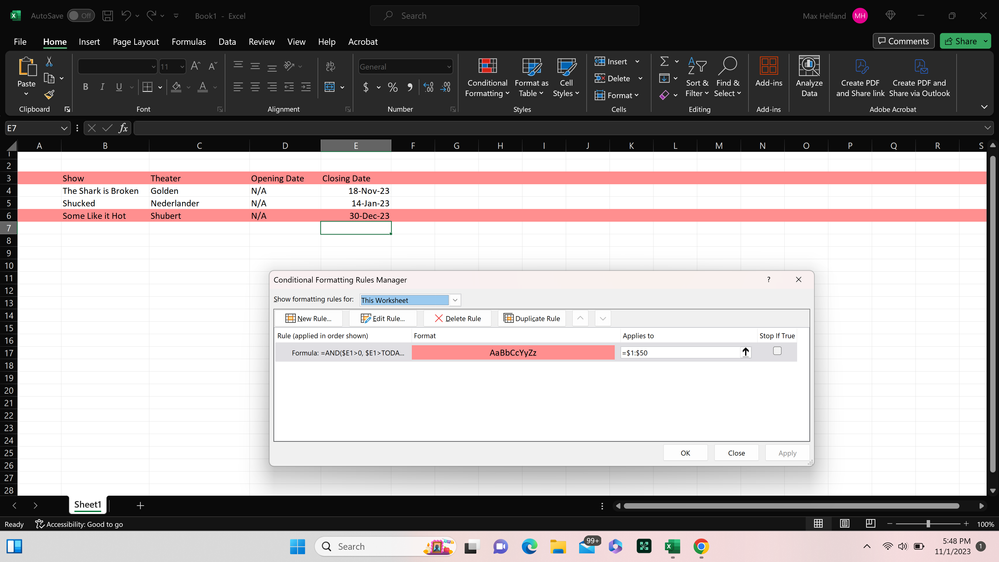999x562 pixels.
Task: Expand the Name Box dropdown arrow
Action: [64, 128]
